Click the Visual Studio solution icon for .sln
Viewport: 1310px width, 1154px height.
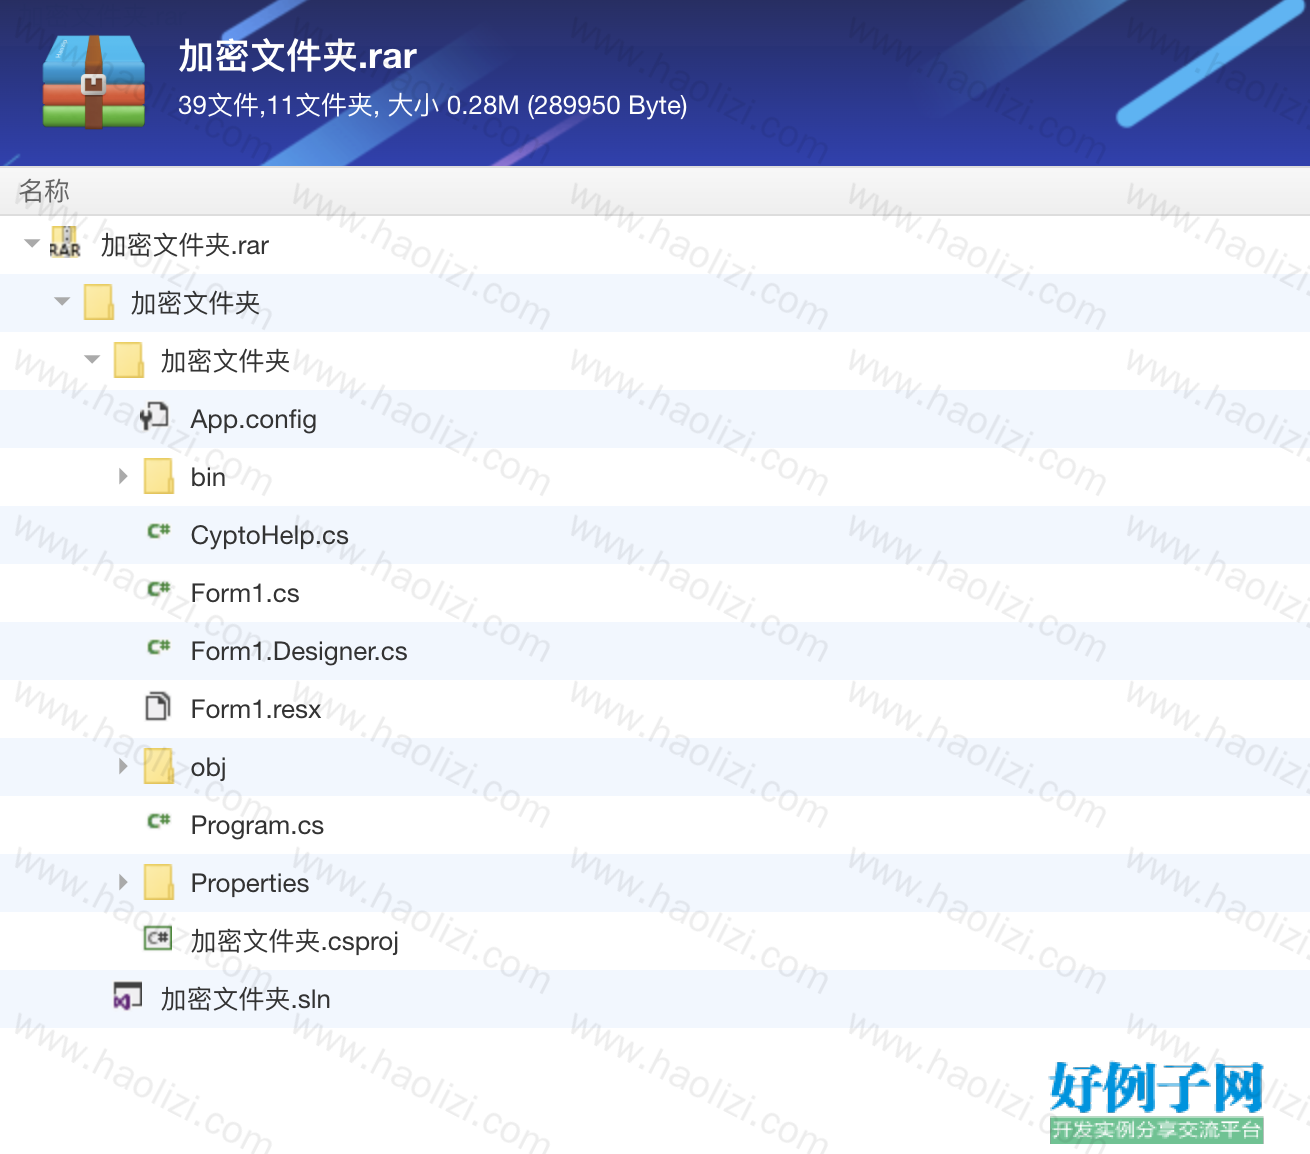(128, 996)
